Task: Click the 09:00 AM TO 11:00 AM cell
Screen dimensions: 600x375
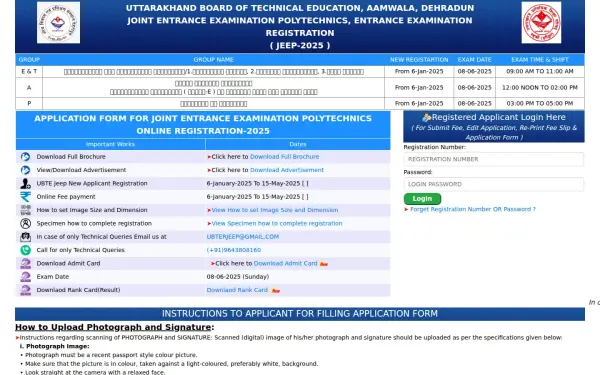Action: point(540,72)
